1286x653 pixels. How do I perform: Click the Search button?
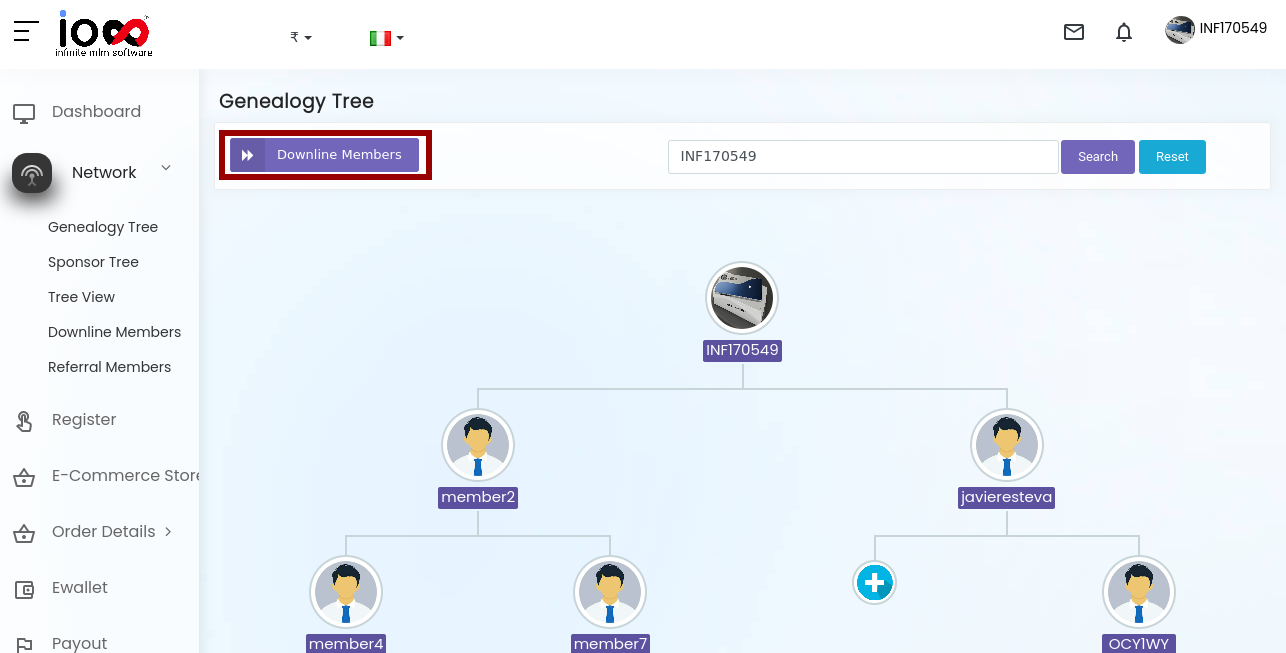[x=1098, y=157]
